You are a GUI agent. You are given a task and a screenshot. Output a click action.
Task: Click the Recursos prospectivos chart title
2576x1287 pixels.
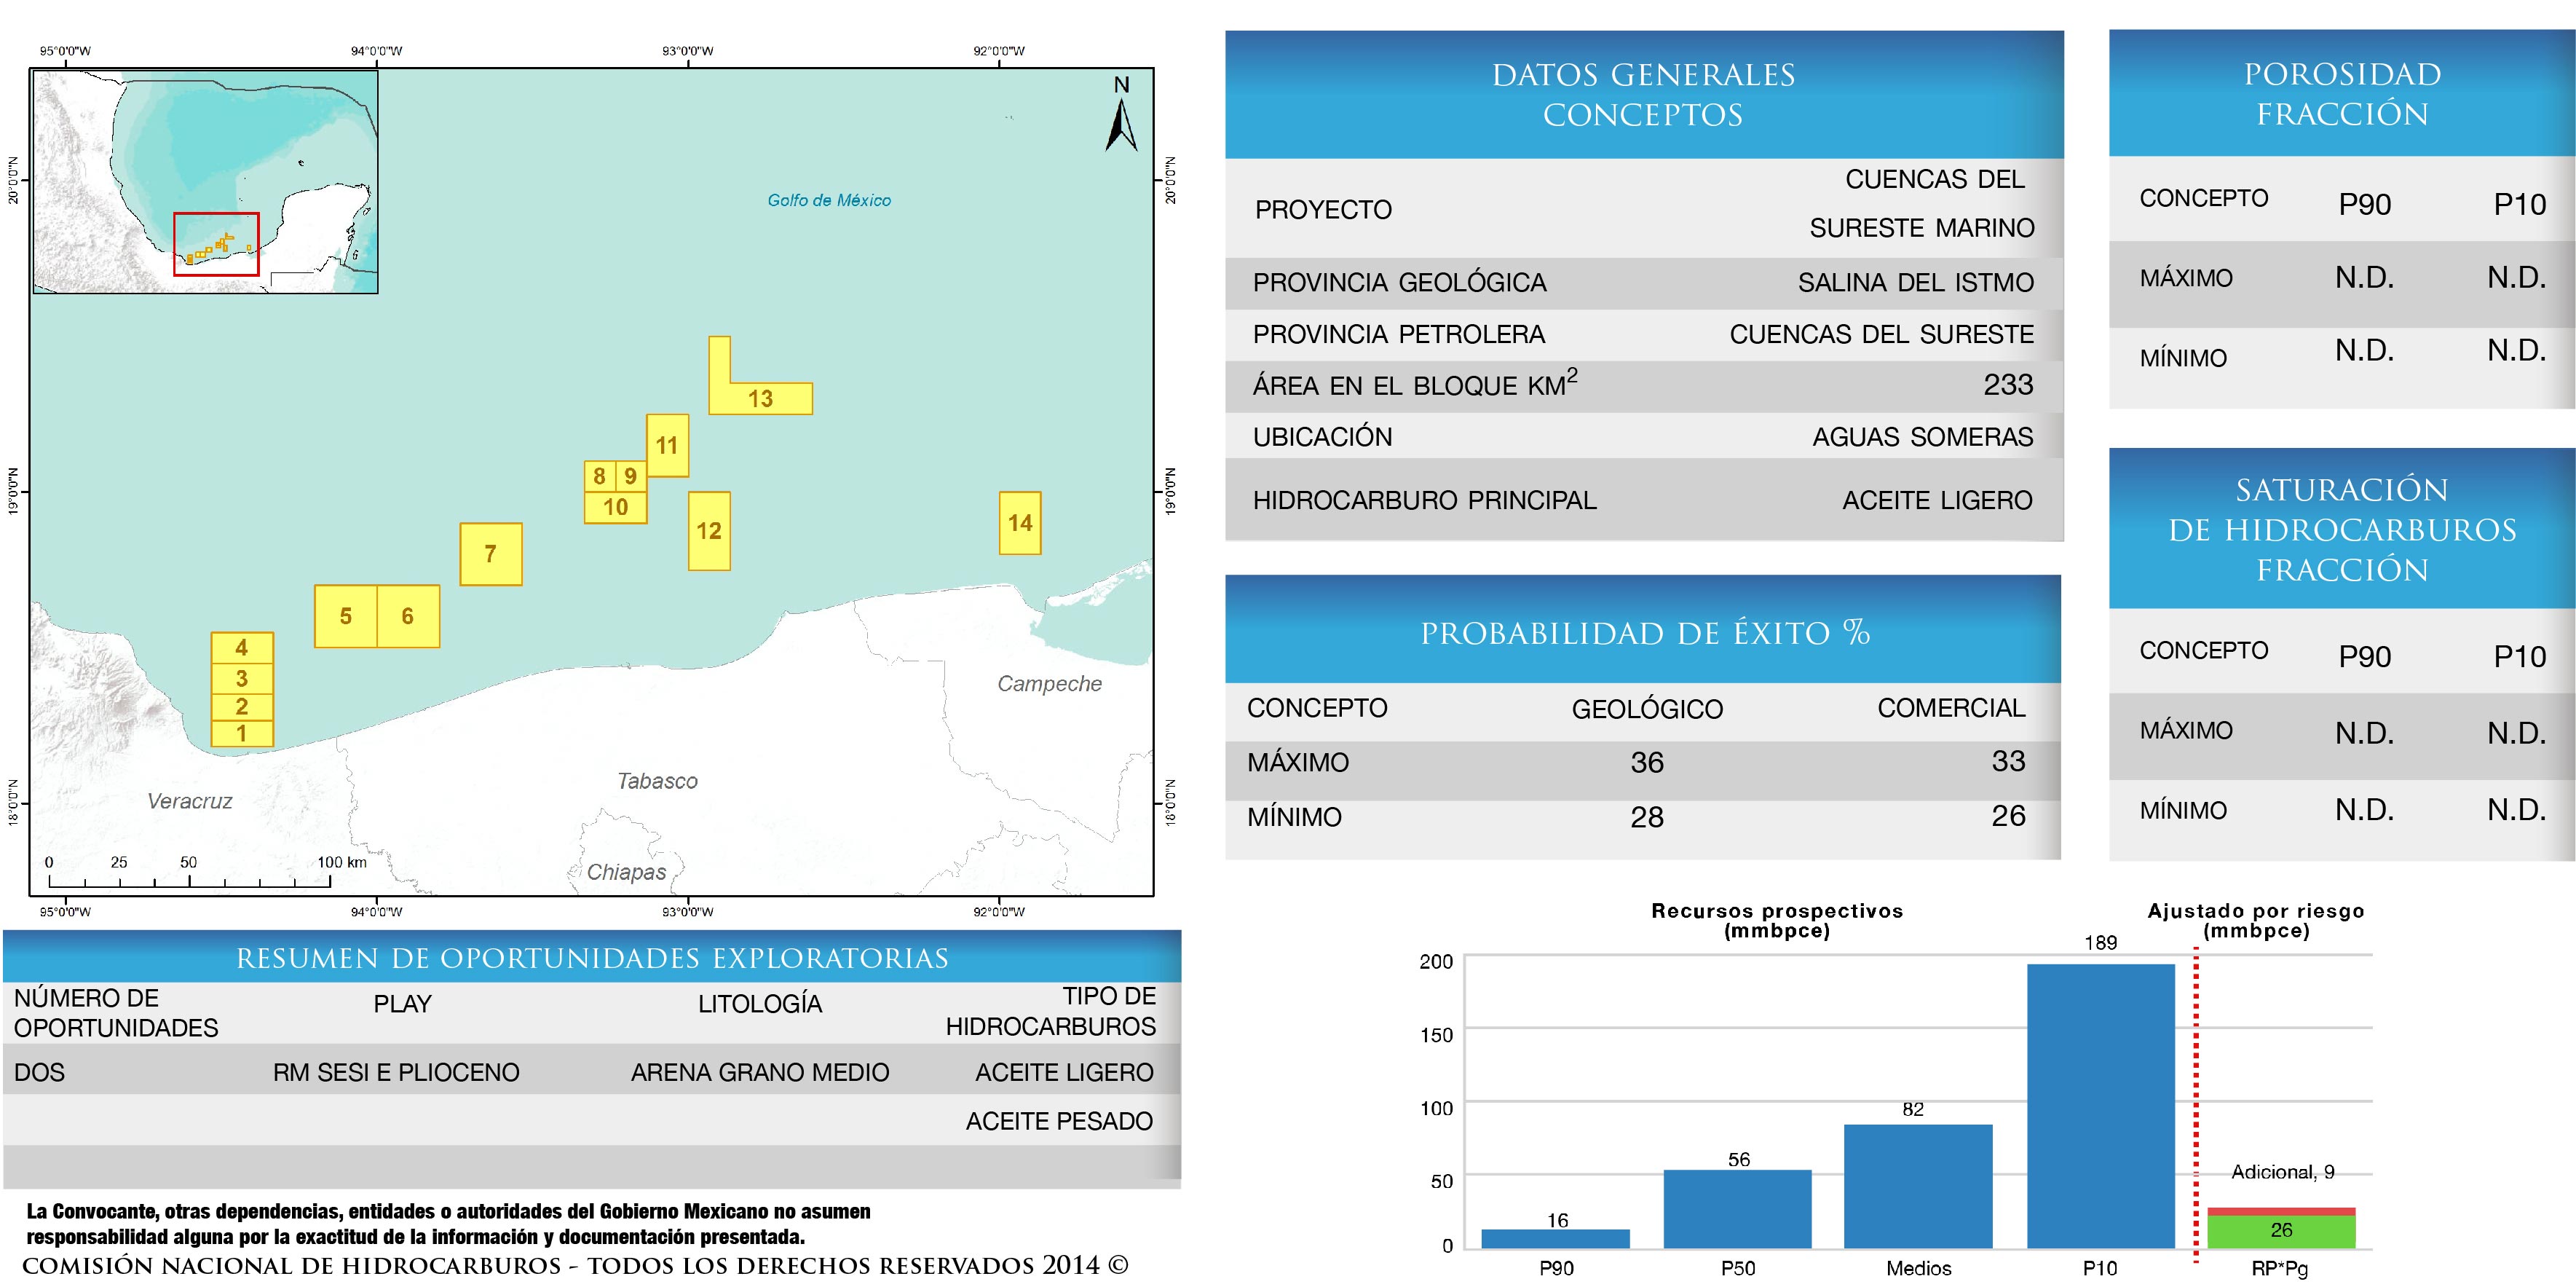(x=1777, y=921)
